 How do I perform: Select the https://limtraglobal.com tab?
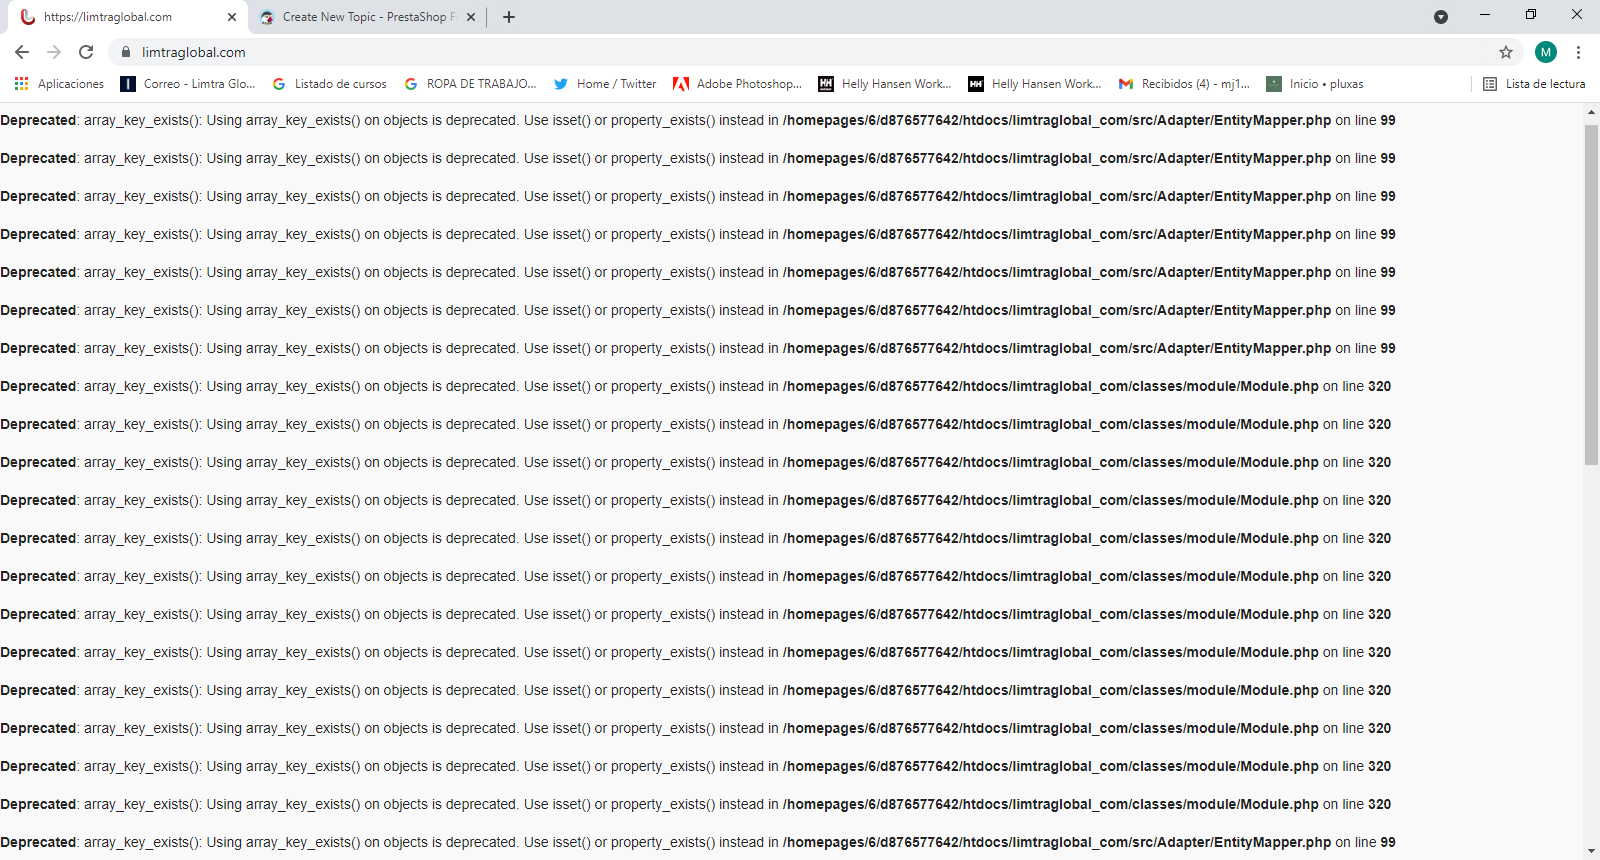point(126,17)
